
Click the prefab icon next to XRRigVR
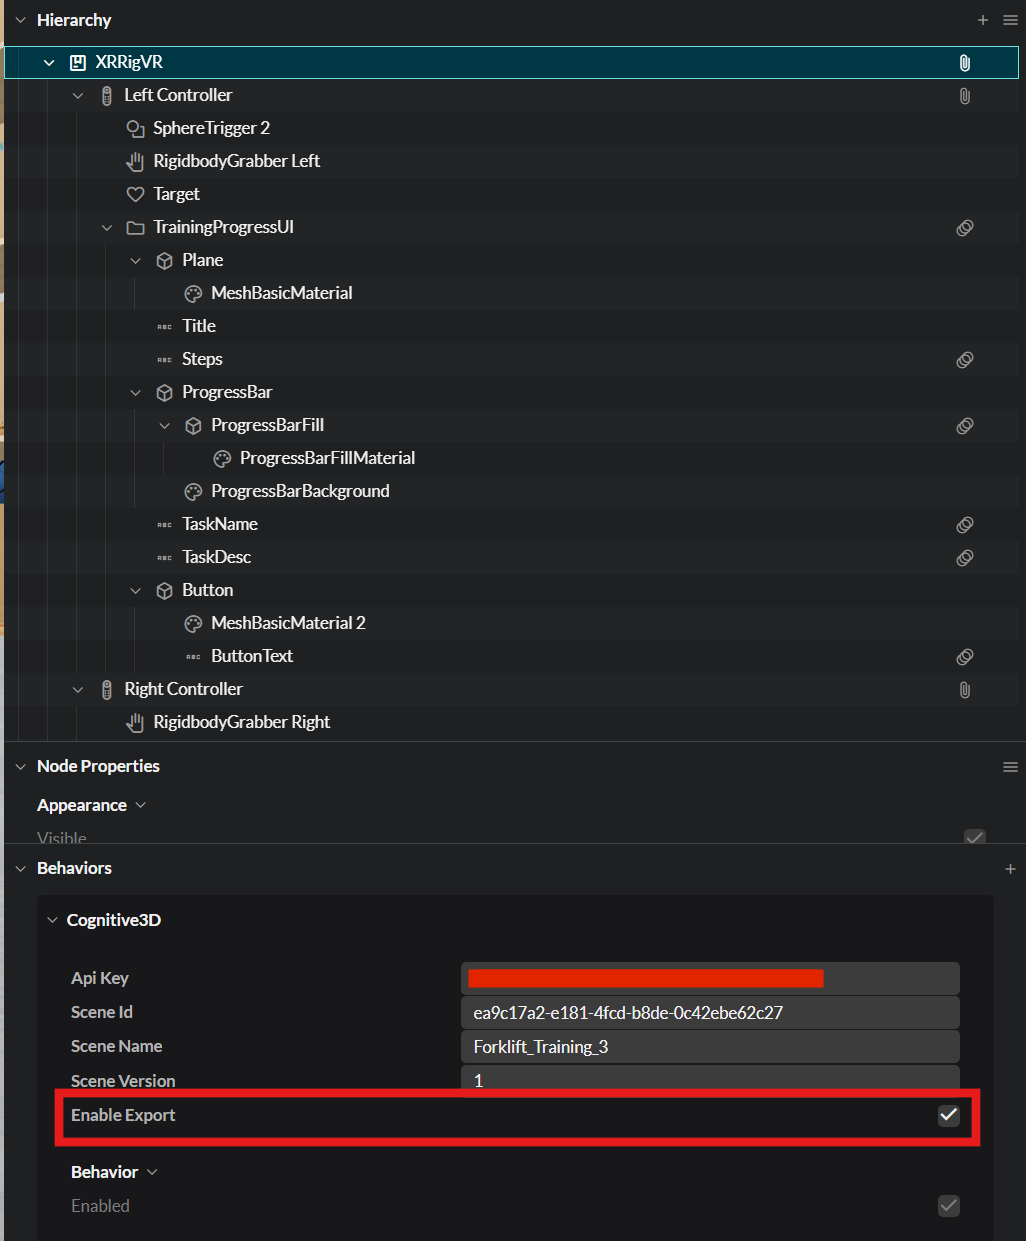pos(78,62)
